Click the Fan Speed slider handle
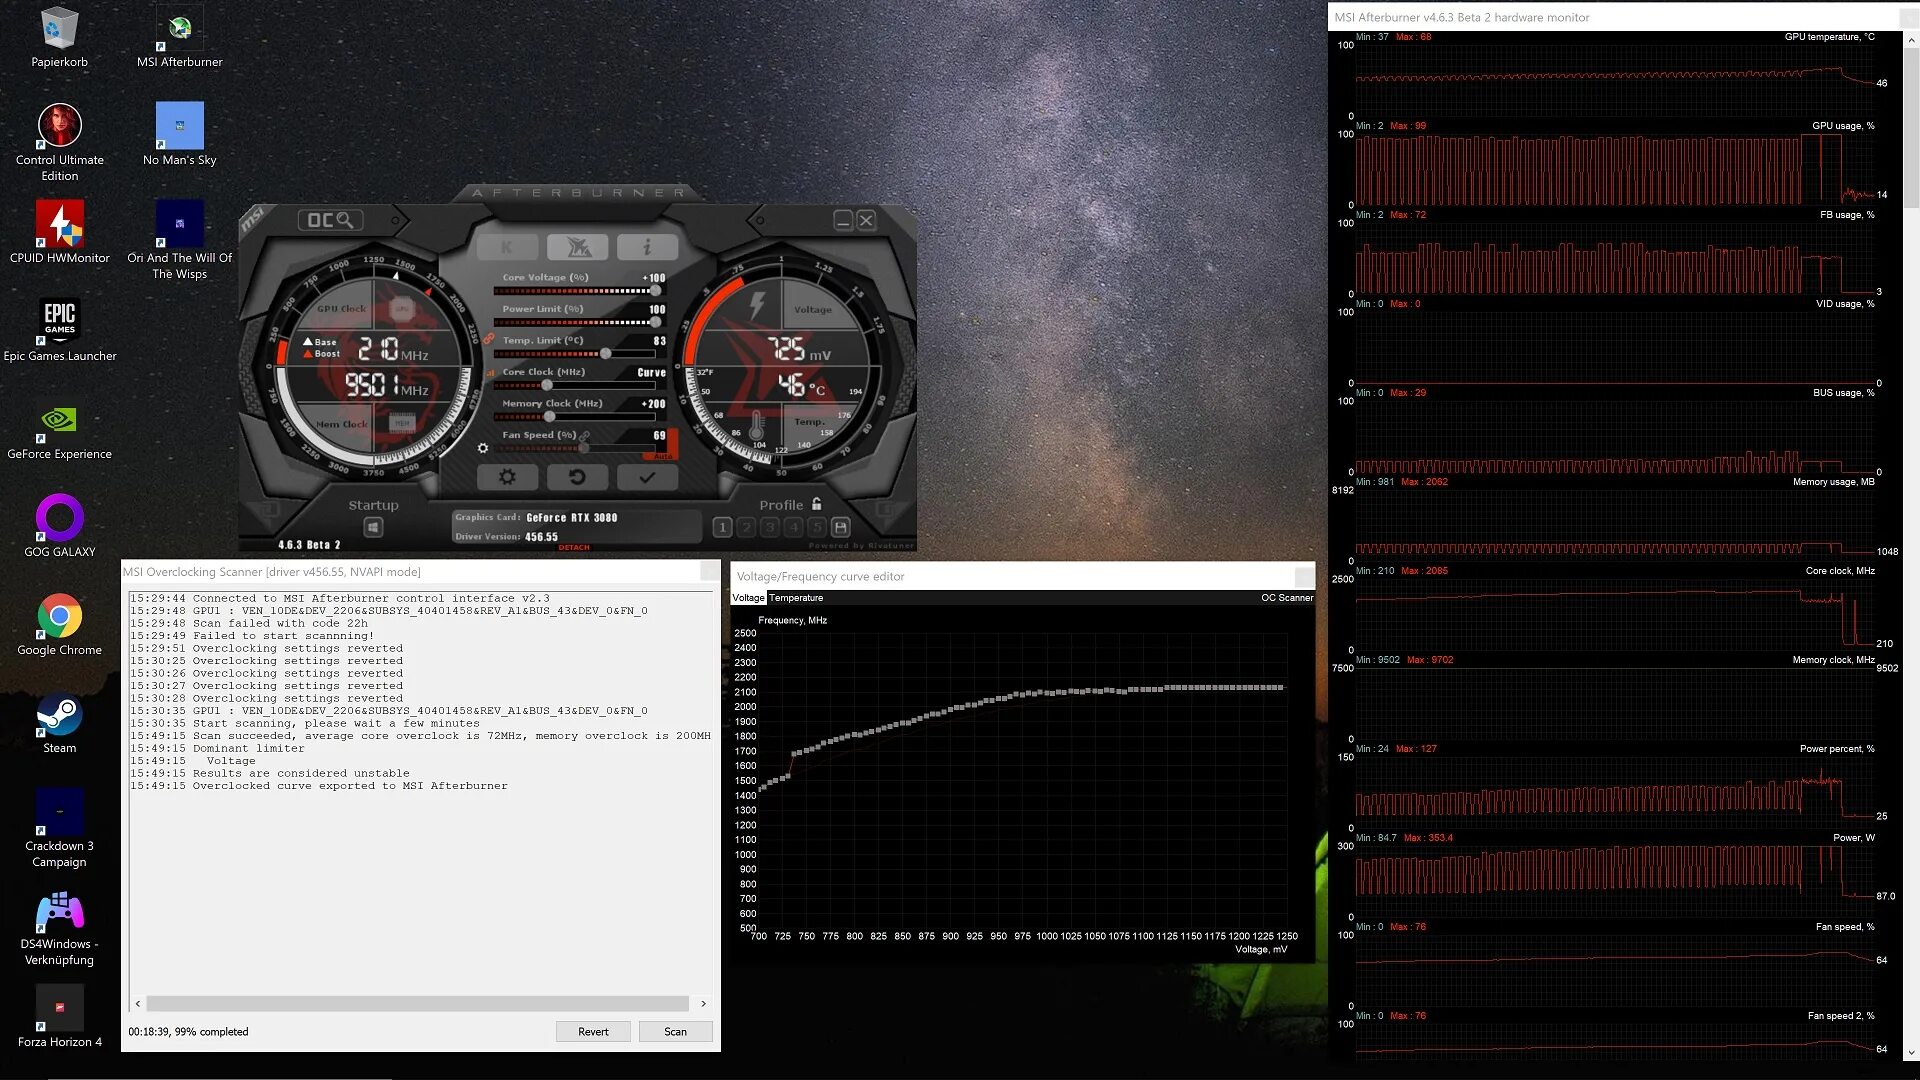Viewport: 1920px width, 1080px height. [583, 448]
